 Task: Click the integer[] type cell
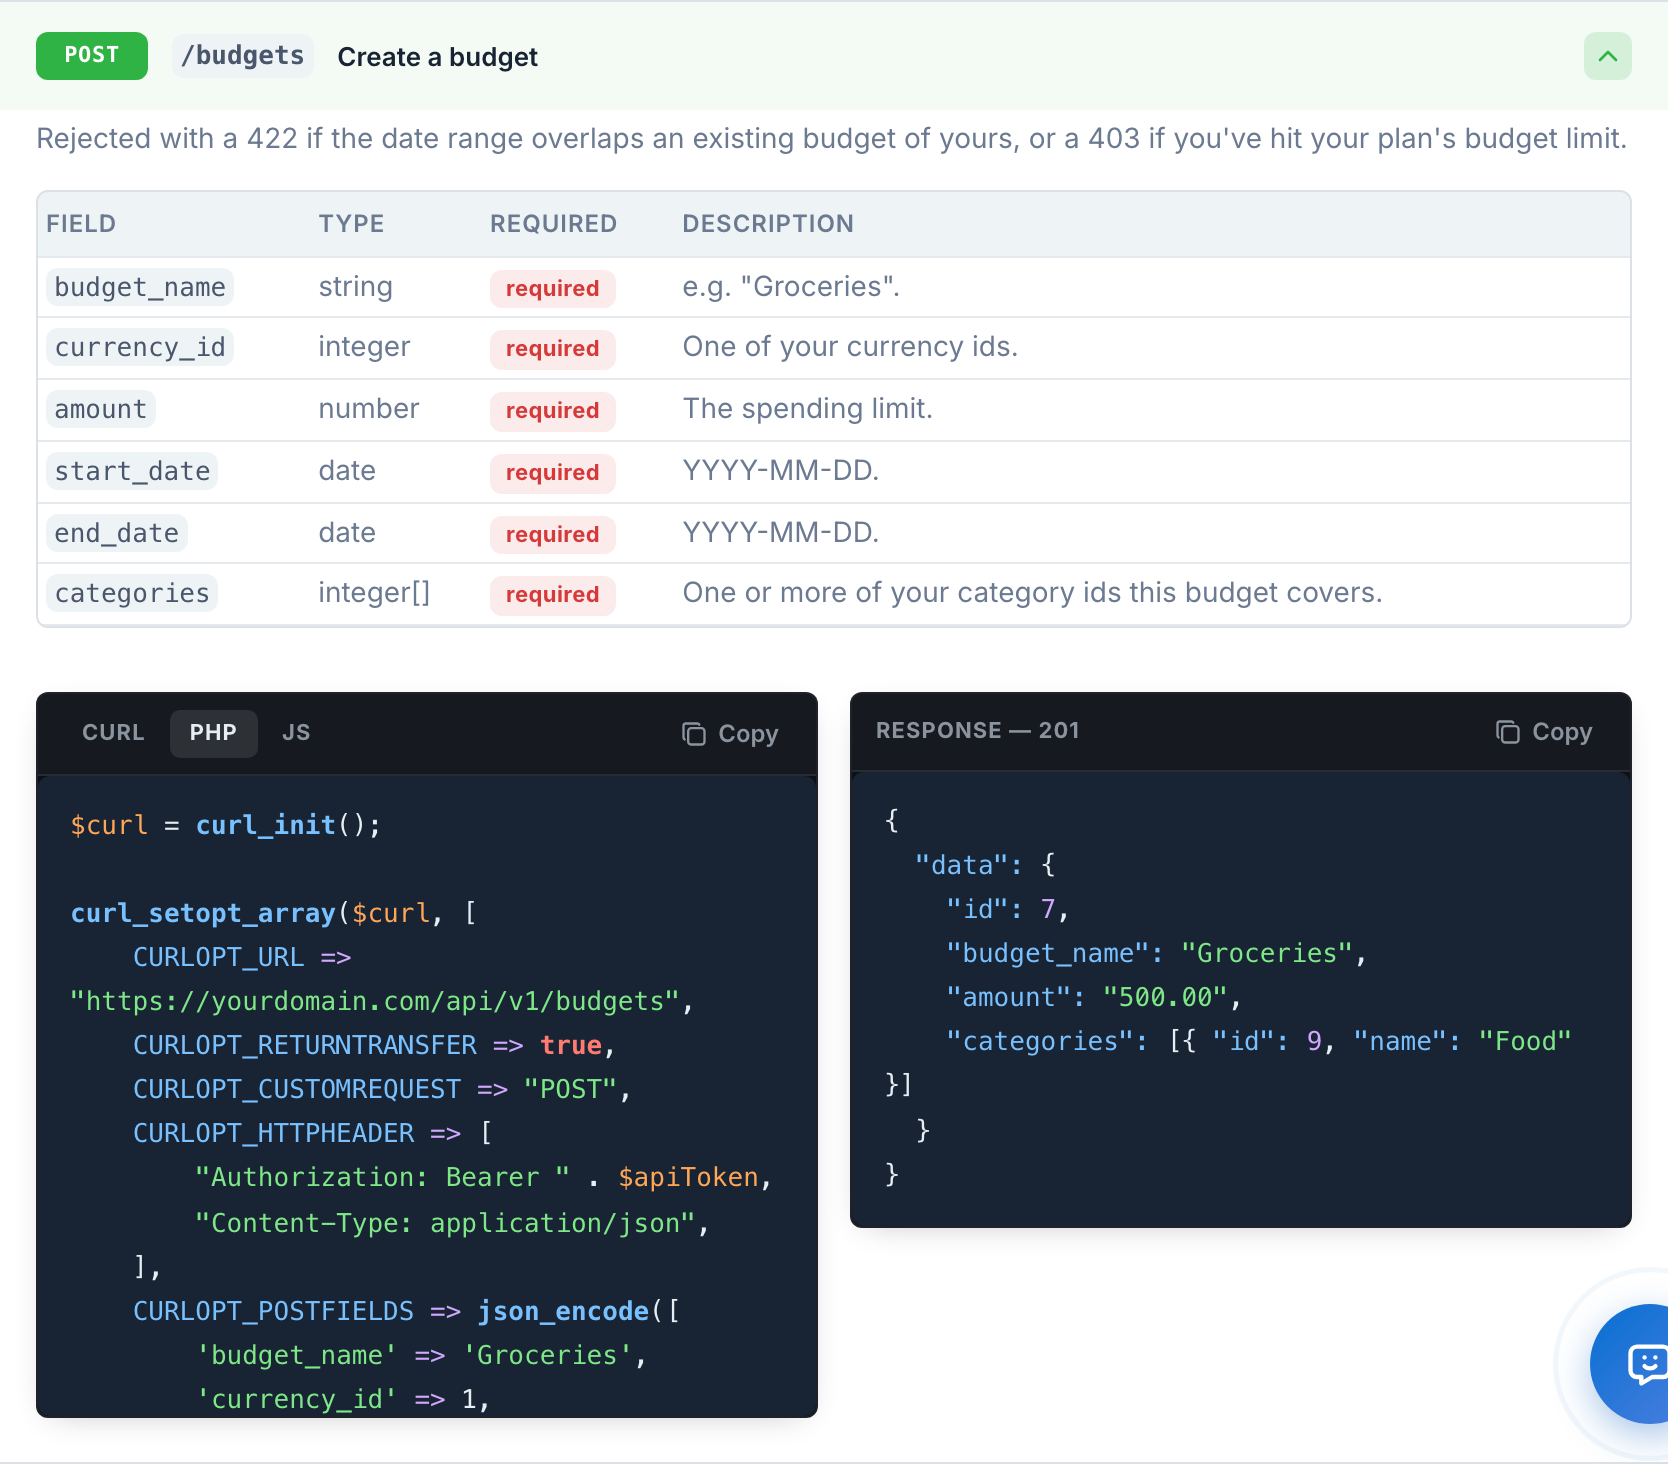pyautogui.click(x=374, y=593)
